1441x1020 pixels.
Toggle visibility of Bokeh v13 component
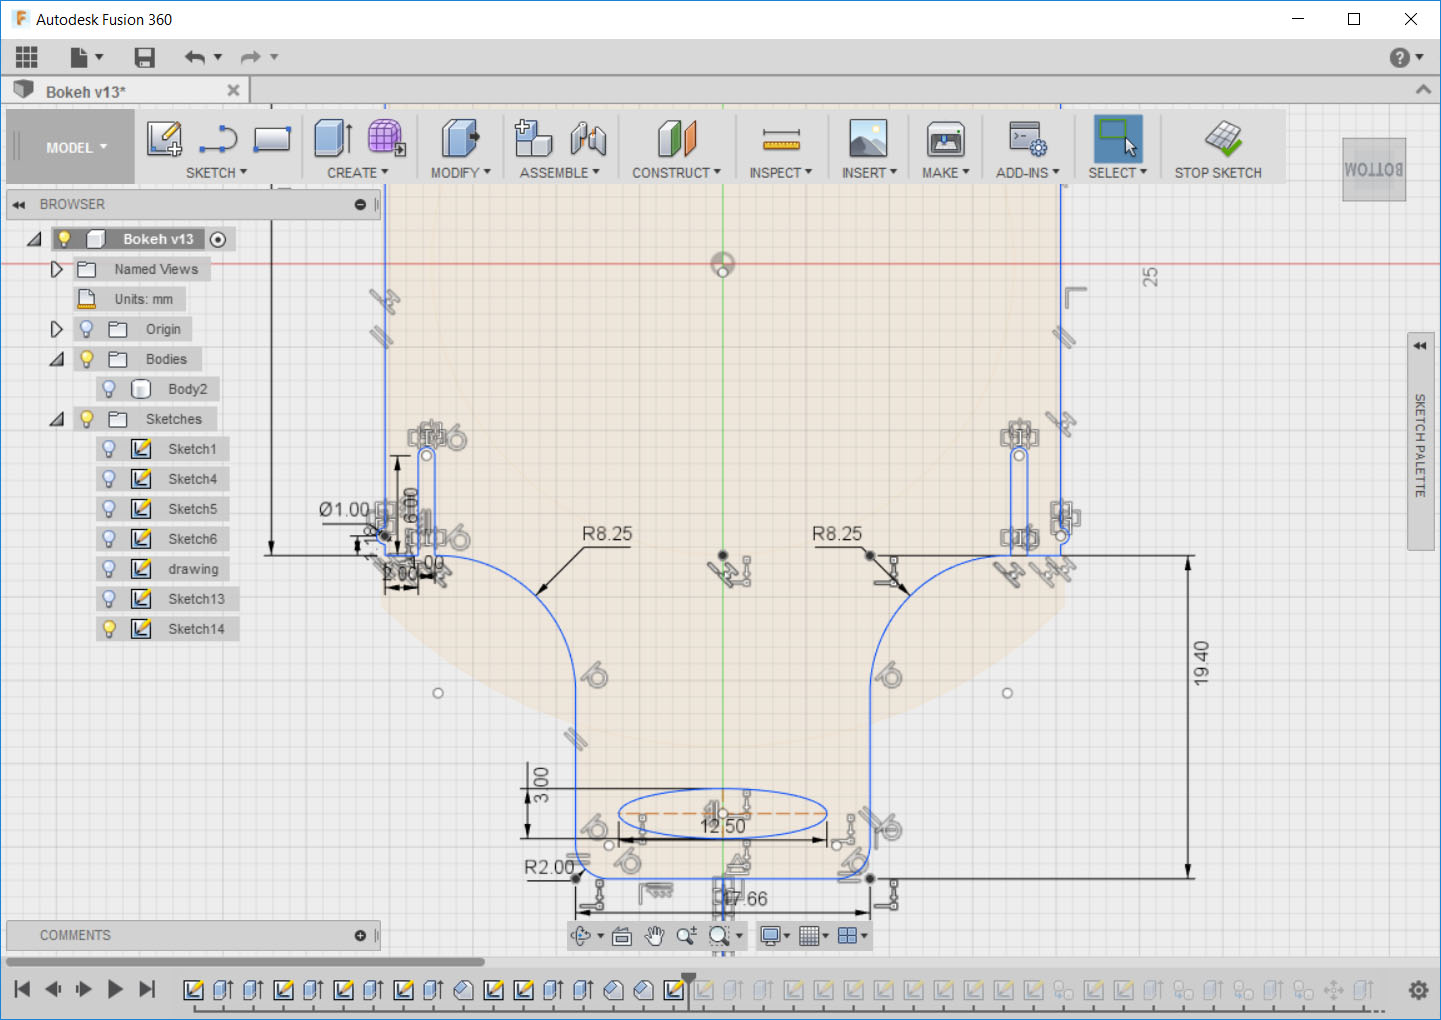pyautogui.click(x=65, y=239)
